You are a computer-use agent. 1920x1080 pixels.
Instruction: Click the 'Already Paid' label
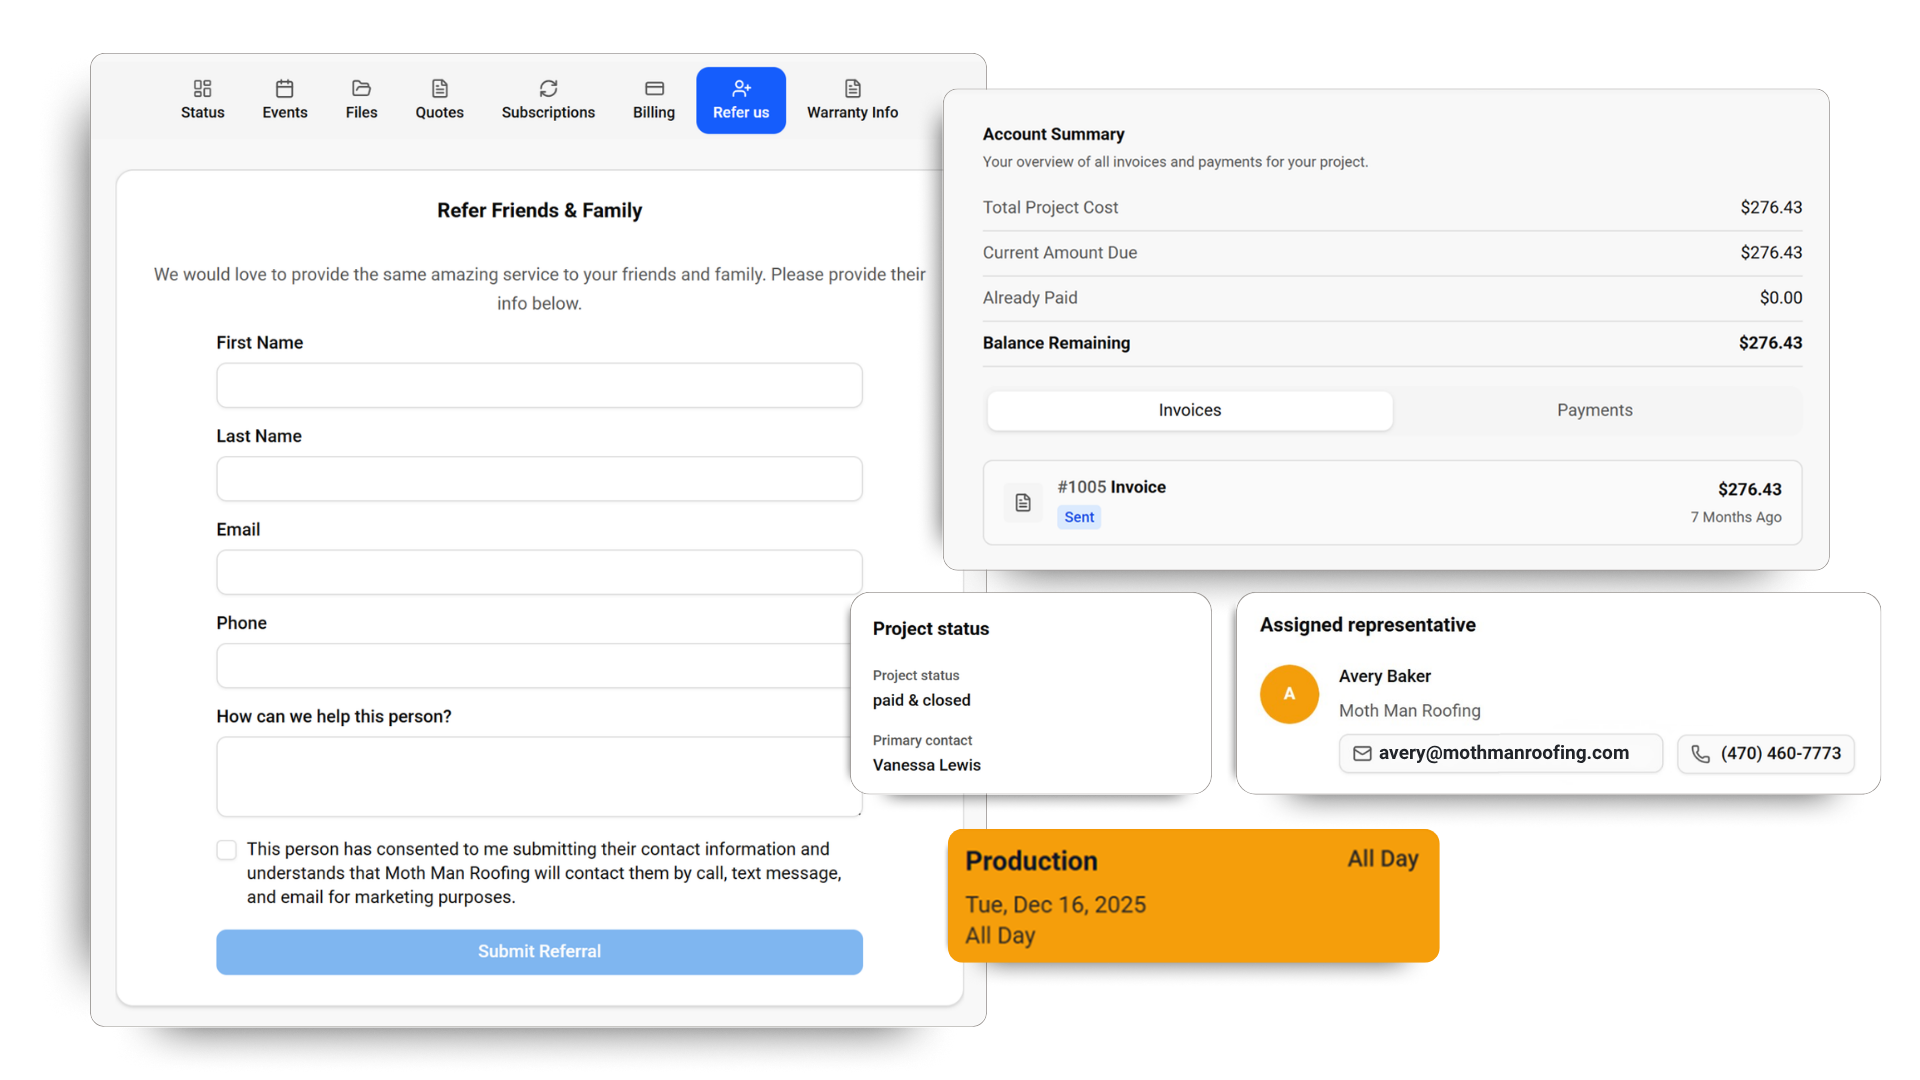1030,298
